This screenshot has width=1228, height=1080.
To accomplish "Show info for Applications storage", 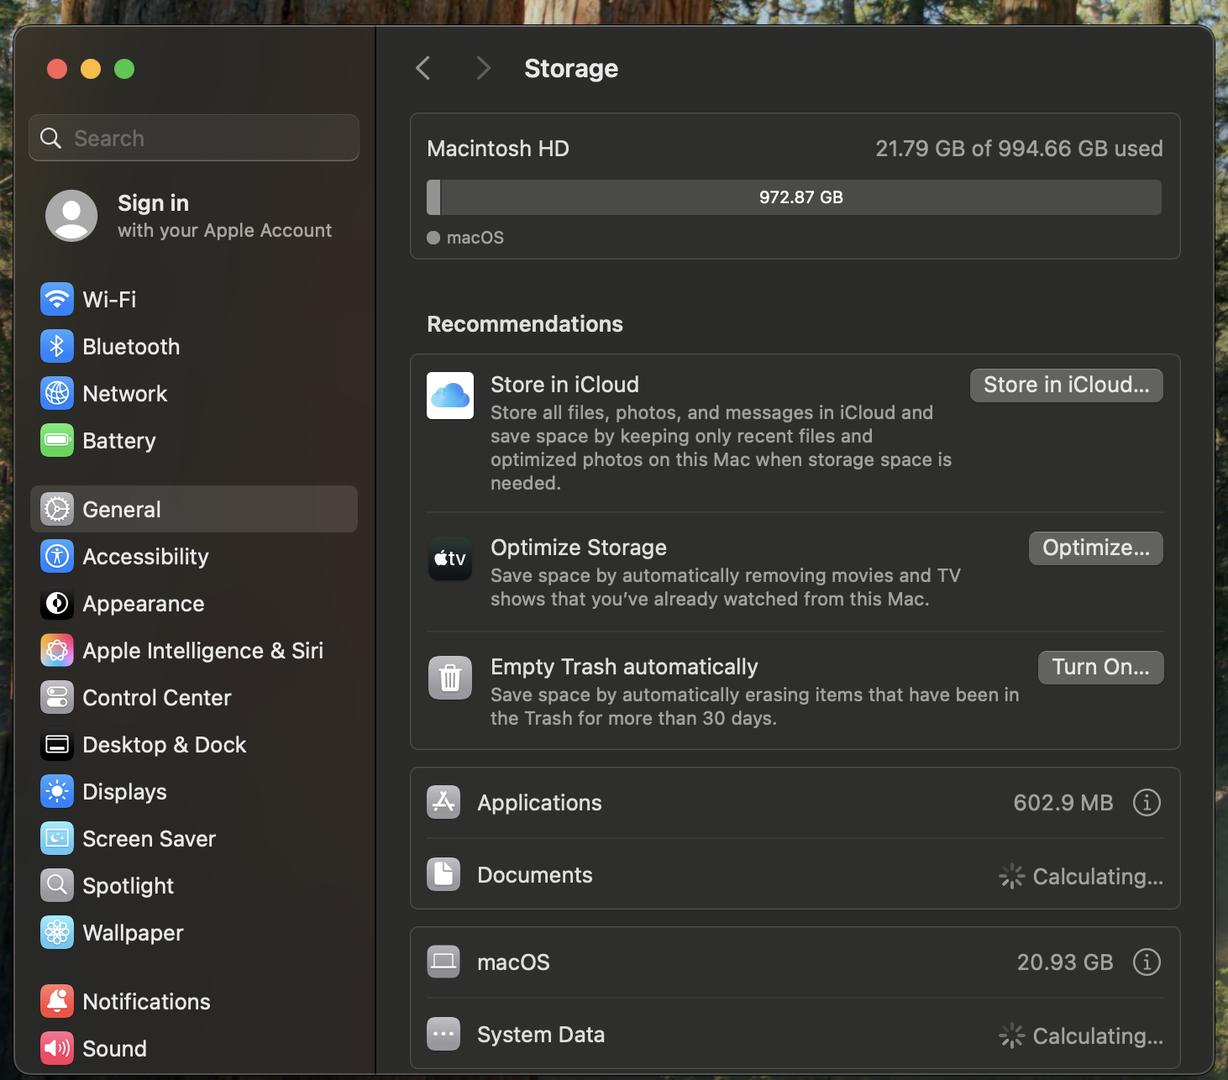I will (x=1146, y=802).
